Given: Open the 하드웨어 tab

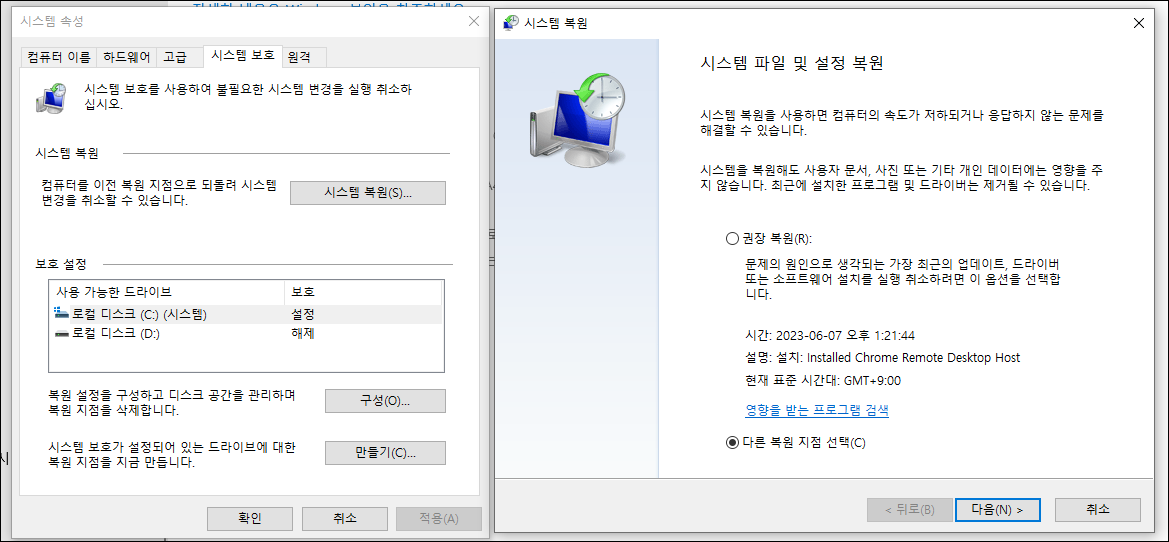Looking at the screenshot, I should click(x=127, y=57).
